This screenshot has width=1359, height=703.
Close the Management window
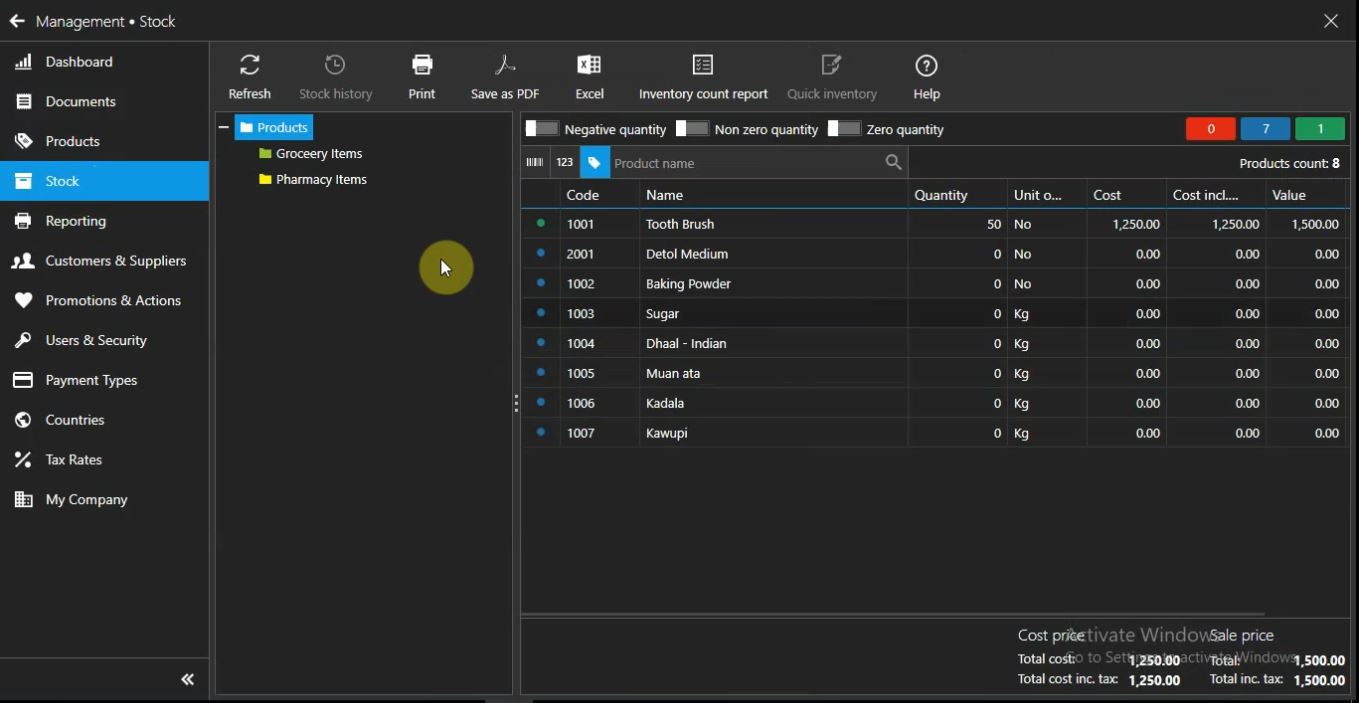(x=1331, y=21)
